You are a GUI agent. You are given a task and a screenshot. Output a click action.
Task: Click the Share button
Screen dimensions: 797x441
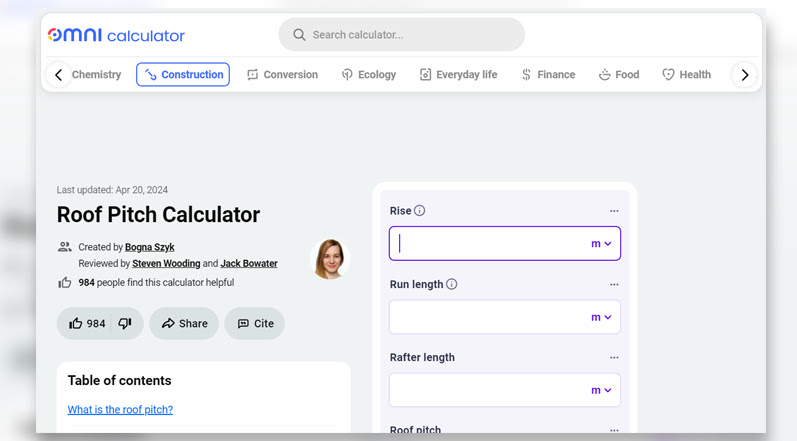[x=184, y=323]
